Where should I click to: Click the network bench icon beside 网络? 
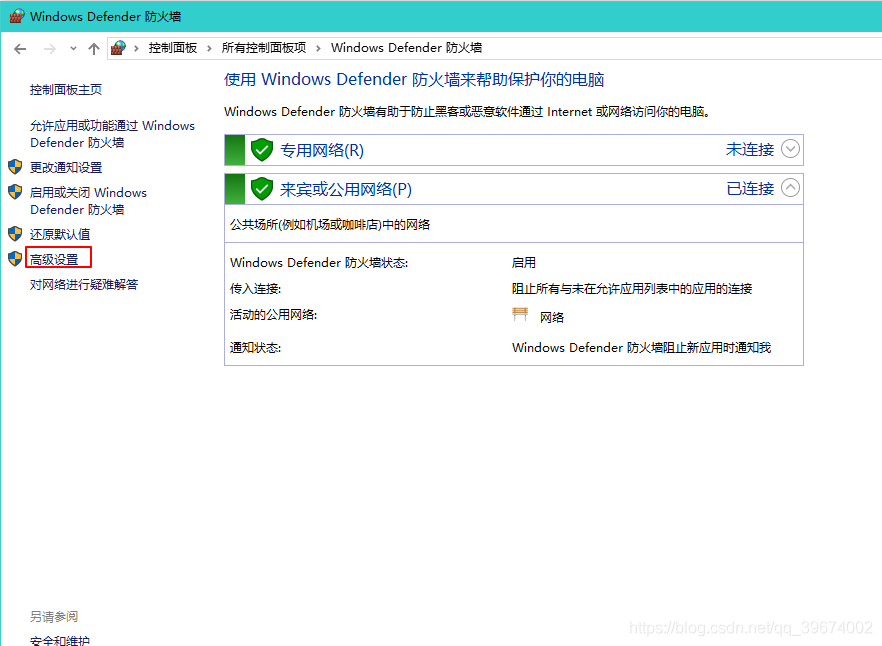point(520,314)
